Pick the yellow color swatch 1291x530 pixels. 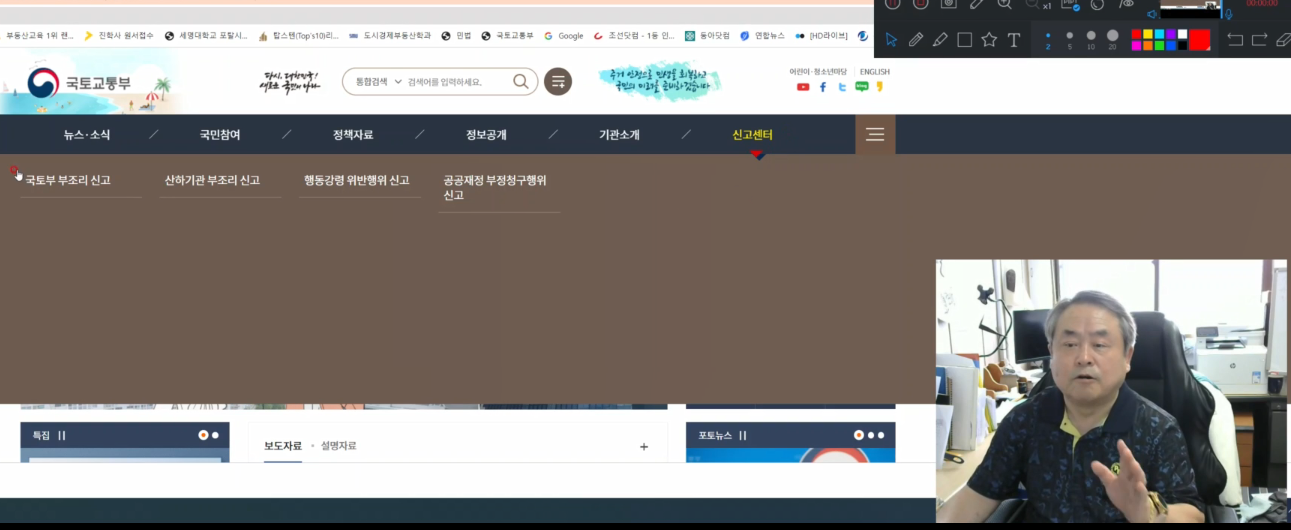[x=1148, y=34]
